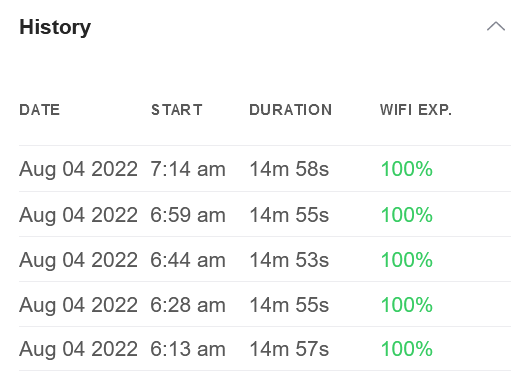520x386 pixels.
Task: Open the 100% WiFi value in the 7:14 am row
Action: coord(407,169)
